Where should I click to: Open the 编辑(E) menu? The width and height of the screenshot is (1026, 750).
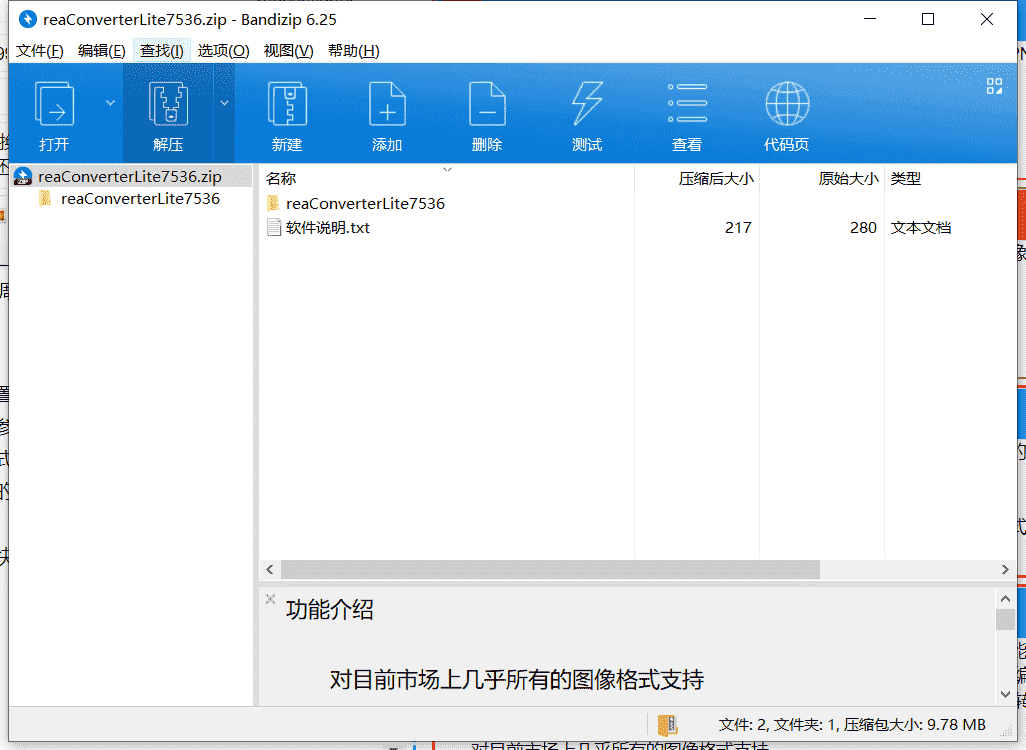101,50
